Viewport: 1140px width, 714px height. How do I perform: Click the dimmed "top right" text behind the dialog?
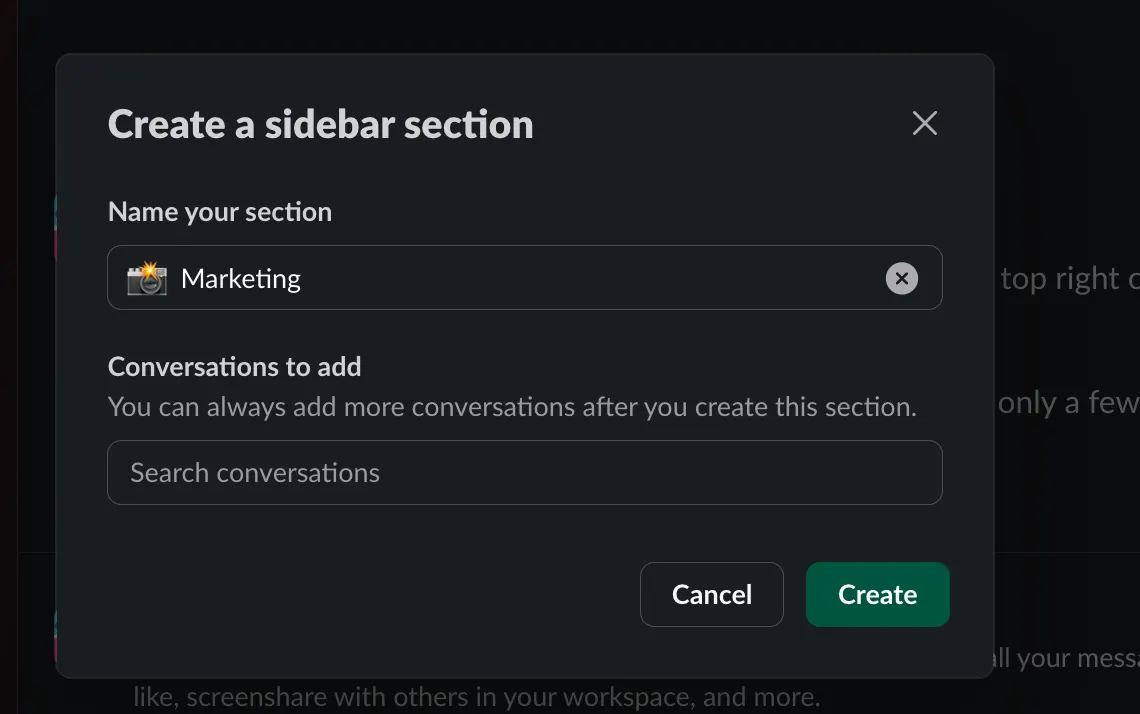[x=1060, y=279]
